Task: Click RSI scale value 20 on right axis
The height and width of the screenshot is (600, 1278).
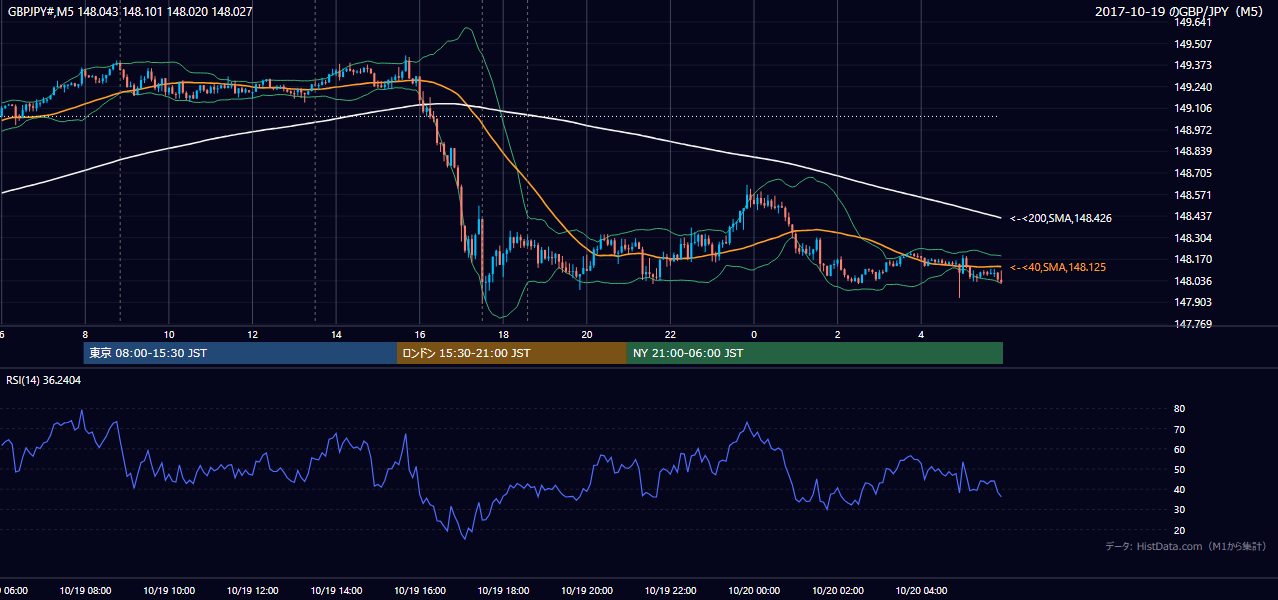Action: 1180,530
